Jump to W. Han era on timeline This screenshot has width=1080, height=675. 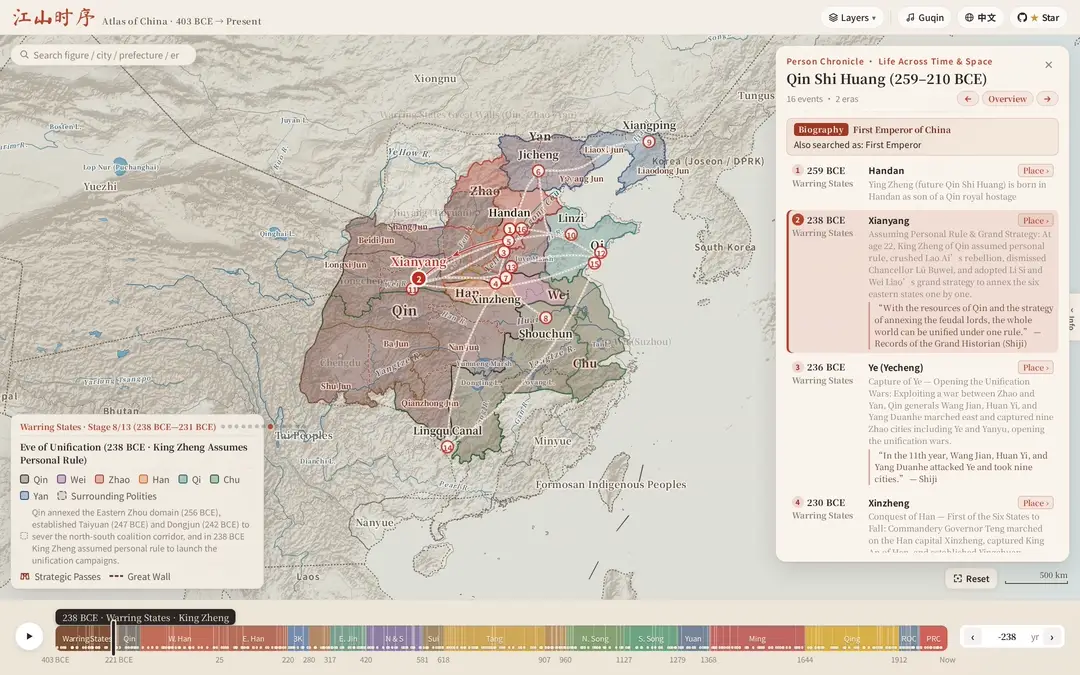pyautogui.click(x=180, y=638)
